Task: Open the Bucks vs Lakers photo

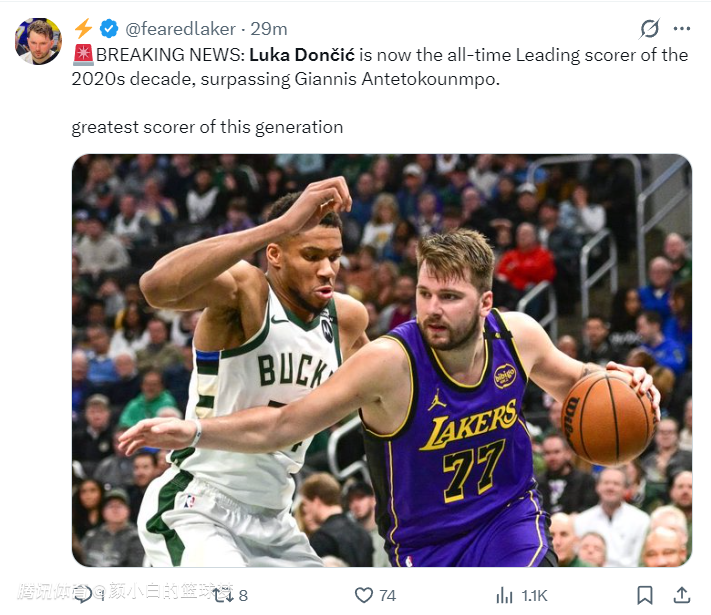Action: pos(381,360)
